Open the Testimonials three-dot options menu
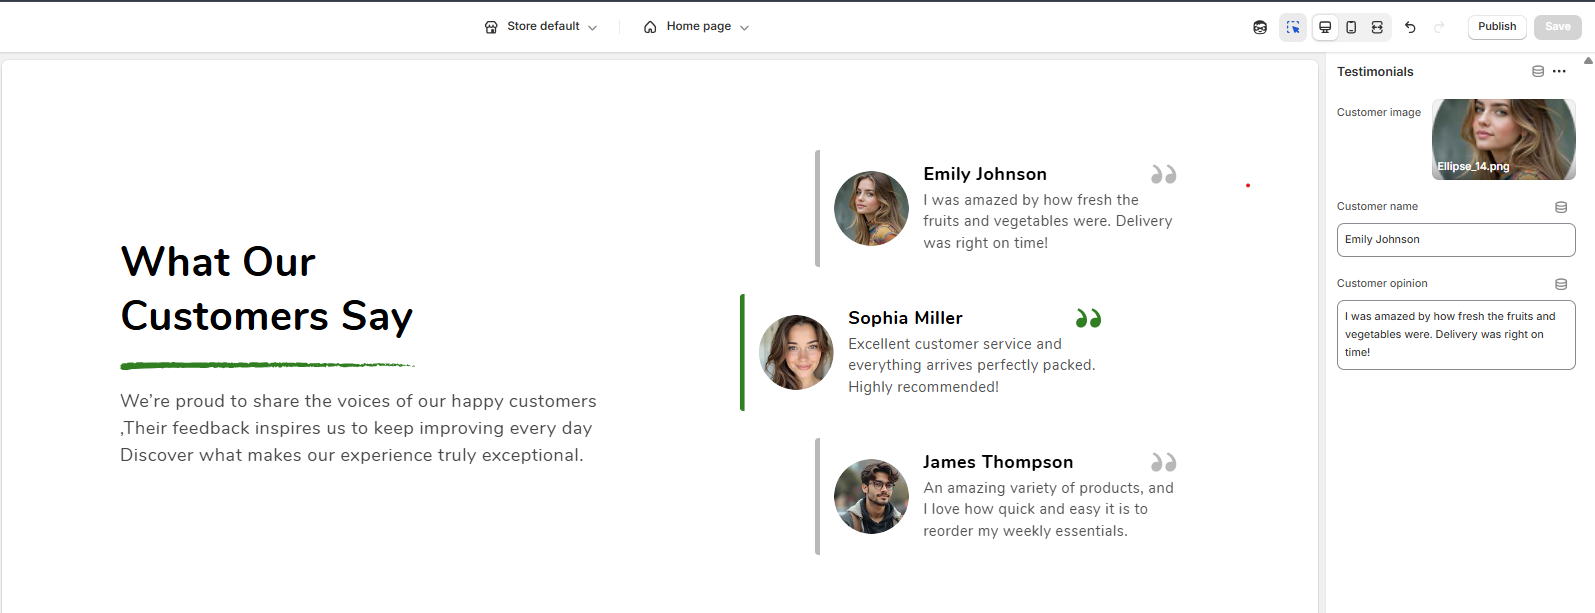 tap(1559, 72)
